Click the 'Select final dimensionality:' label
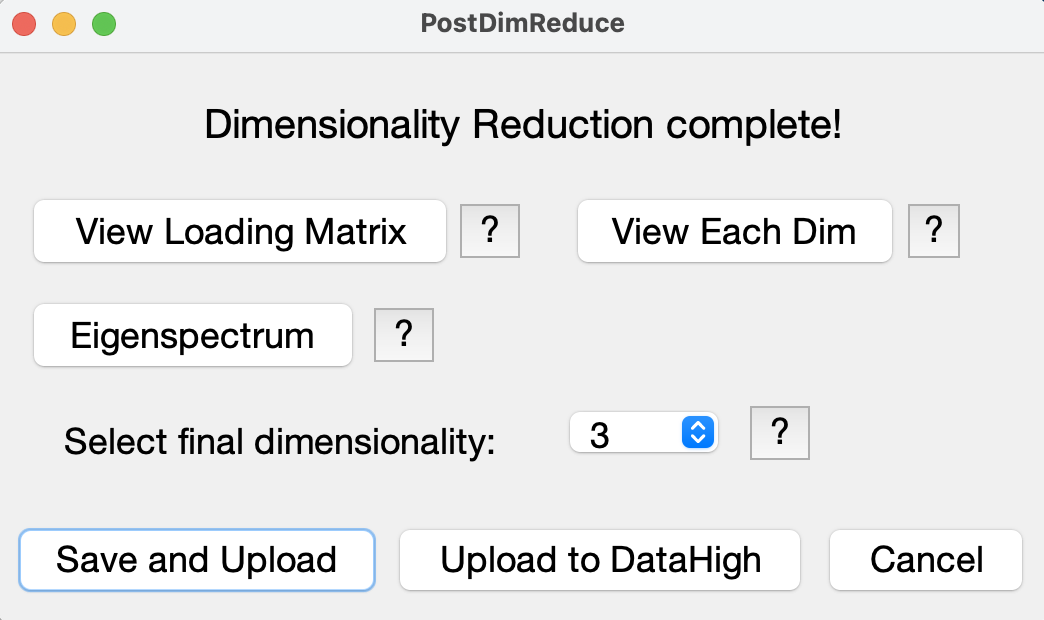The width and height of the screenshot is (1044, 620). point(280,442)
